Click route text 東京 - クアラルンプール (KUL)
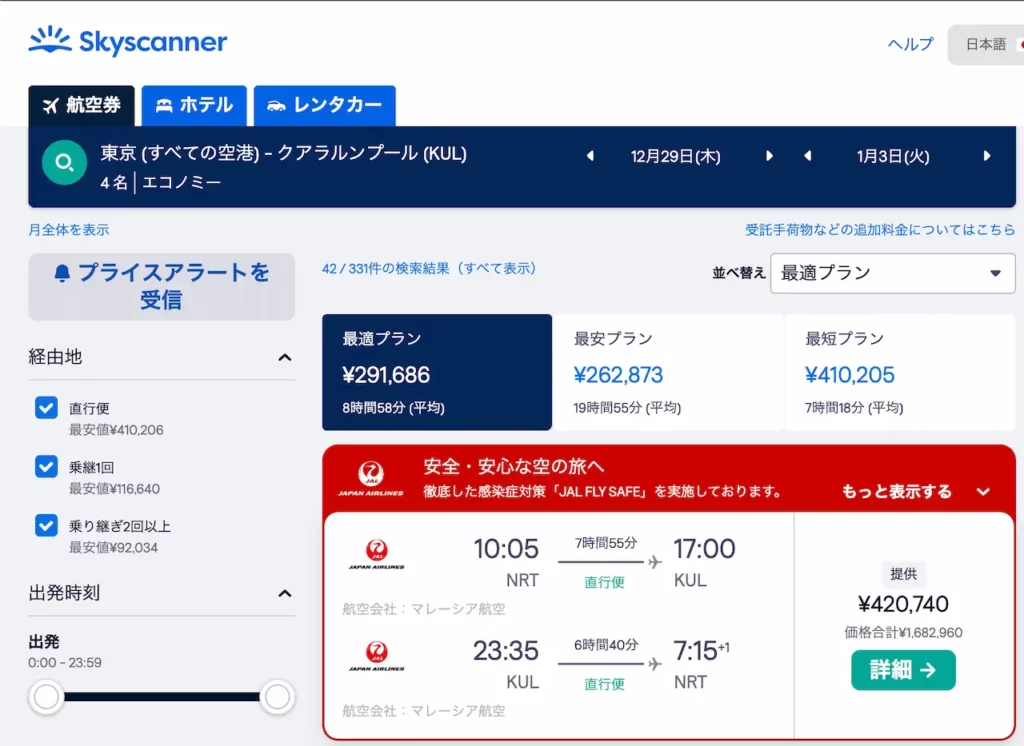1024x746 pixels. (283, 154)
